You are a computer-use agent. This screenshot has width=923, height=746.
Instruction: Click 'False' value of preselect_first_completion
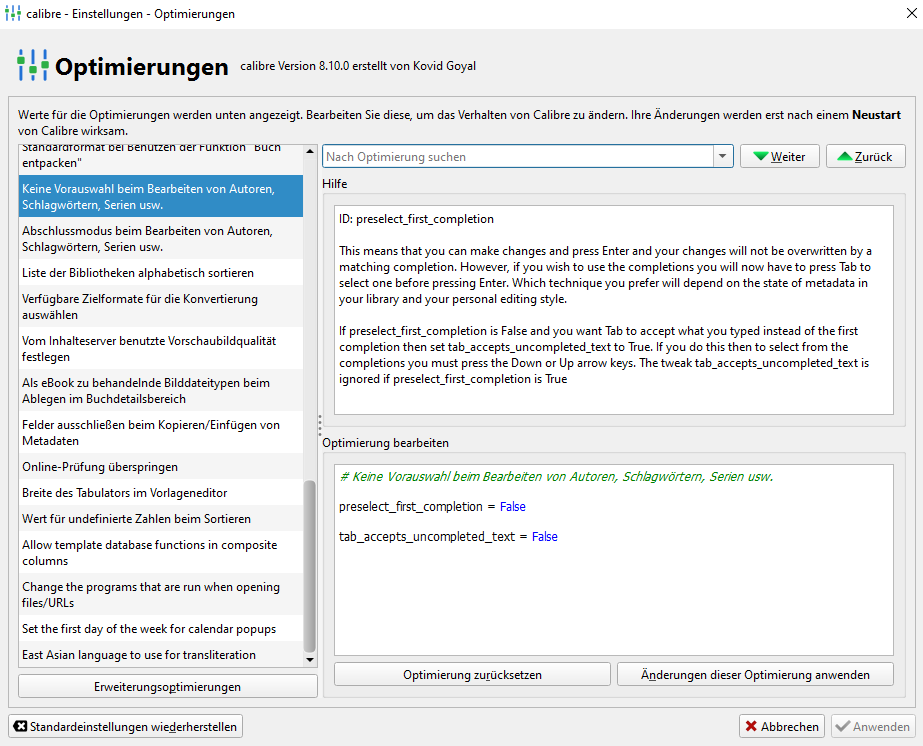(x=512, y=506)
